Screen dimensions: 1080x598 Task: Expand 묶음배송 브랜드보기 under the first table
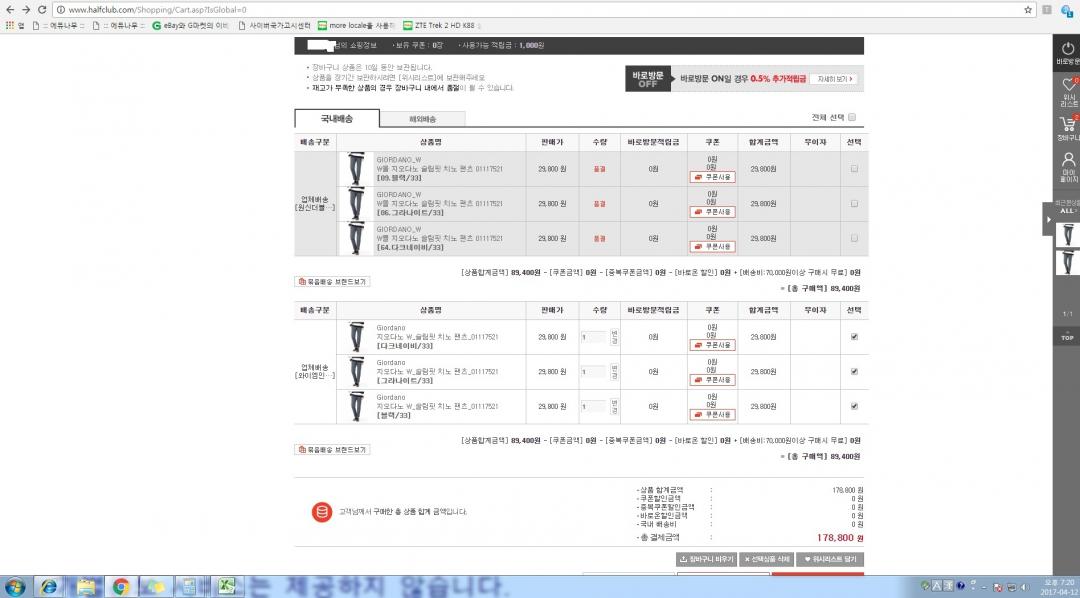coord(332,282)
